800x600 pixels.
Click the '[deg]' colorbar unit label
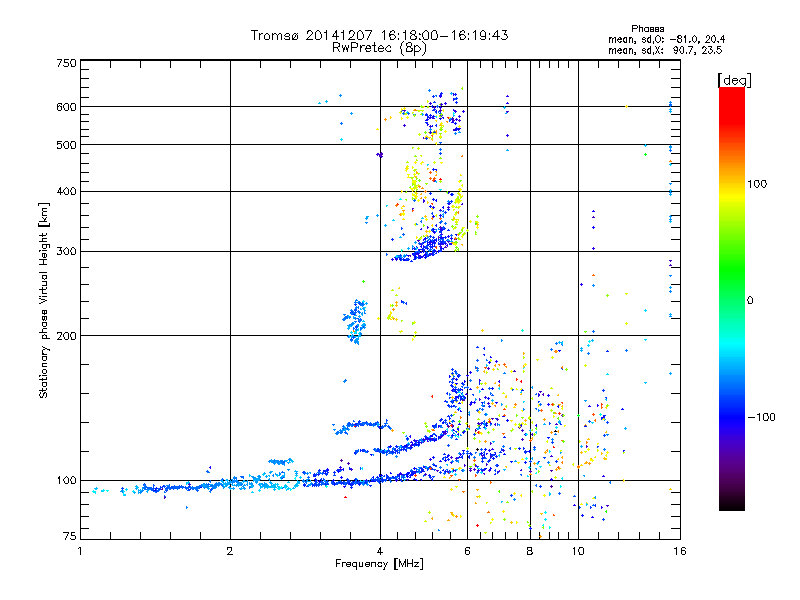734,80
